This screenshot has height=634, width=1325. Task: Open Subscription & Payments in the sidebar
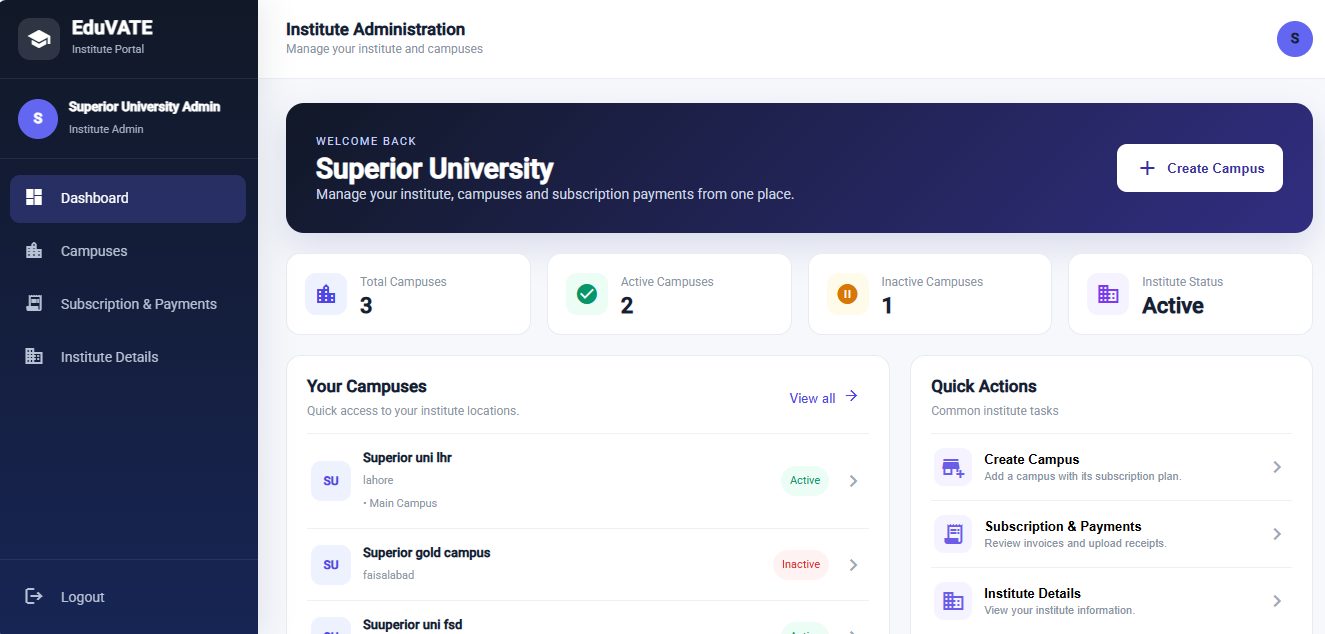coord(128,304)
